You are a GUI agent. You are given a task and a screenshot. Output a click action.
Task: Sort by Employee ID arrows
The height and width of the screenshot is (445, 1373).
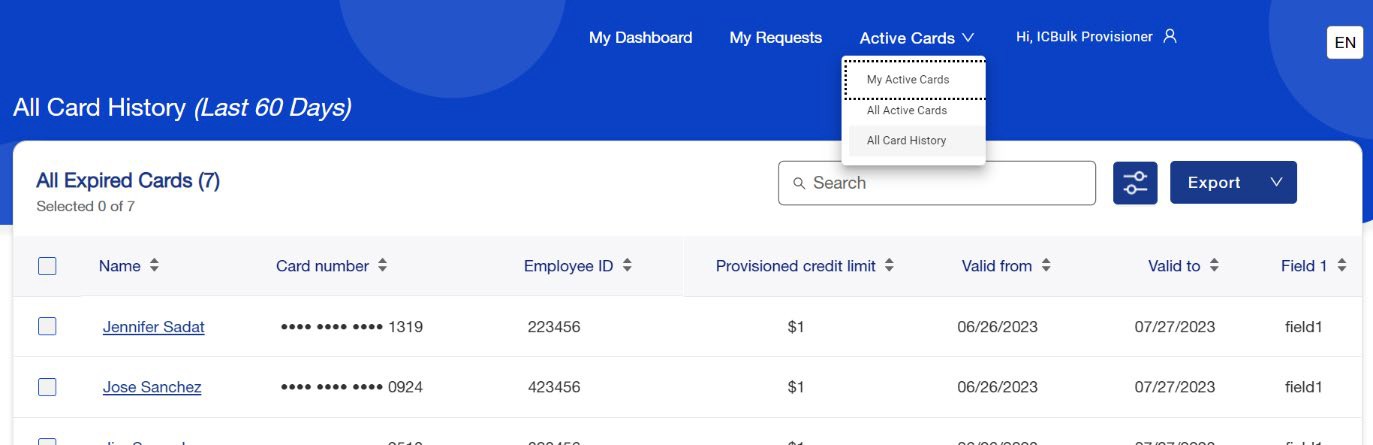point(627,266)
